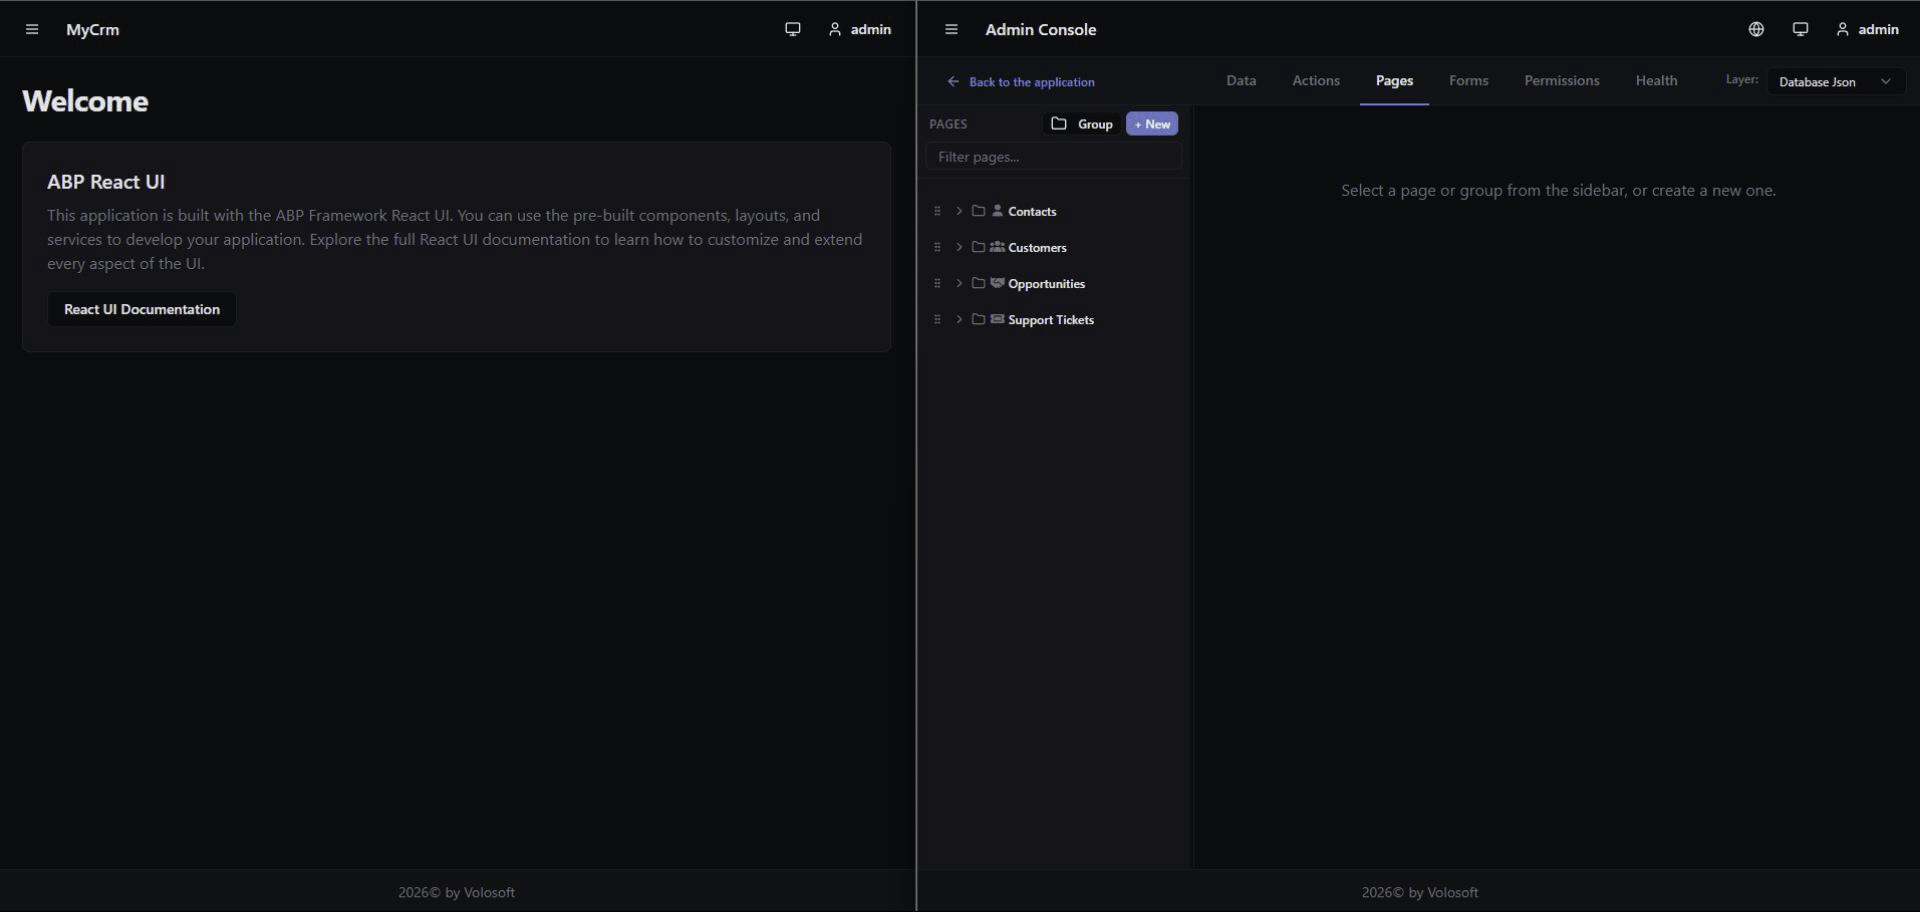Click the people icon of Customers row
1920x912 pixels.
[x=997, y=247]
